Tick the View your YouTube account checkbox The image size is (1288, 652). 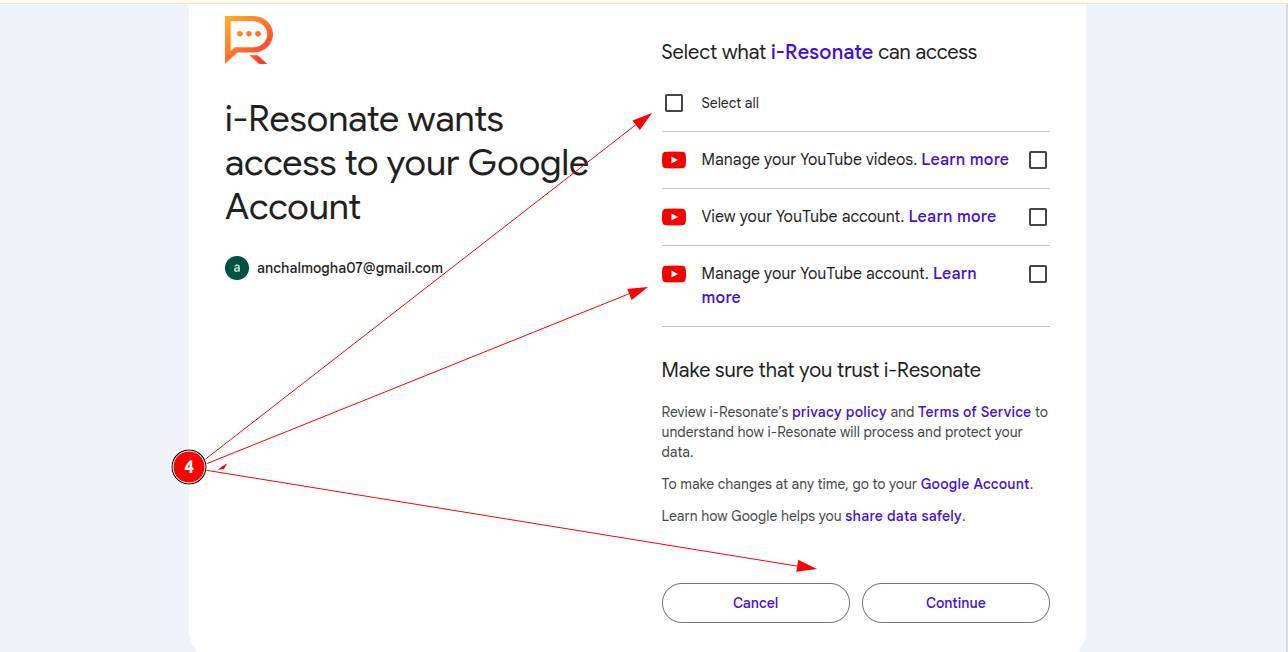coord(1038,217)
